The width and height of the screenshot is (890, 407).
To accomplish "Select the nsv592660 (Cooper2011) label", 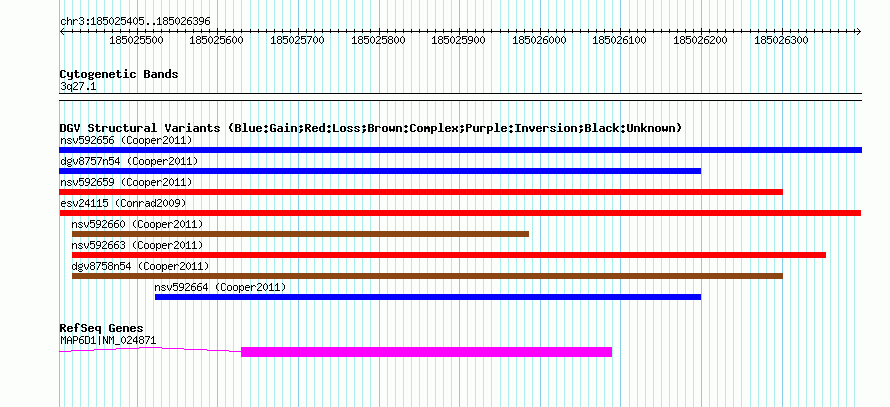I will (x=137, y=224).
